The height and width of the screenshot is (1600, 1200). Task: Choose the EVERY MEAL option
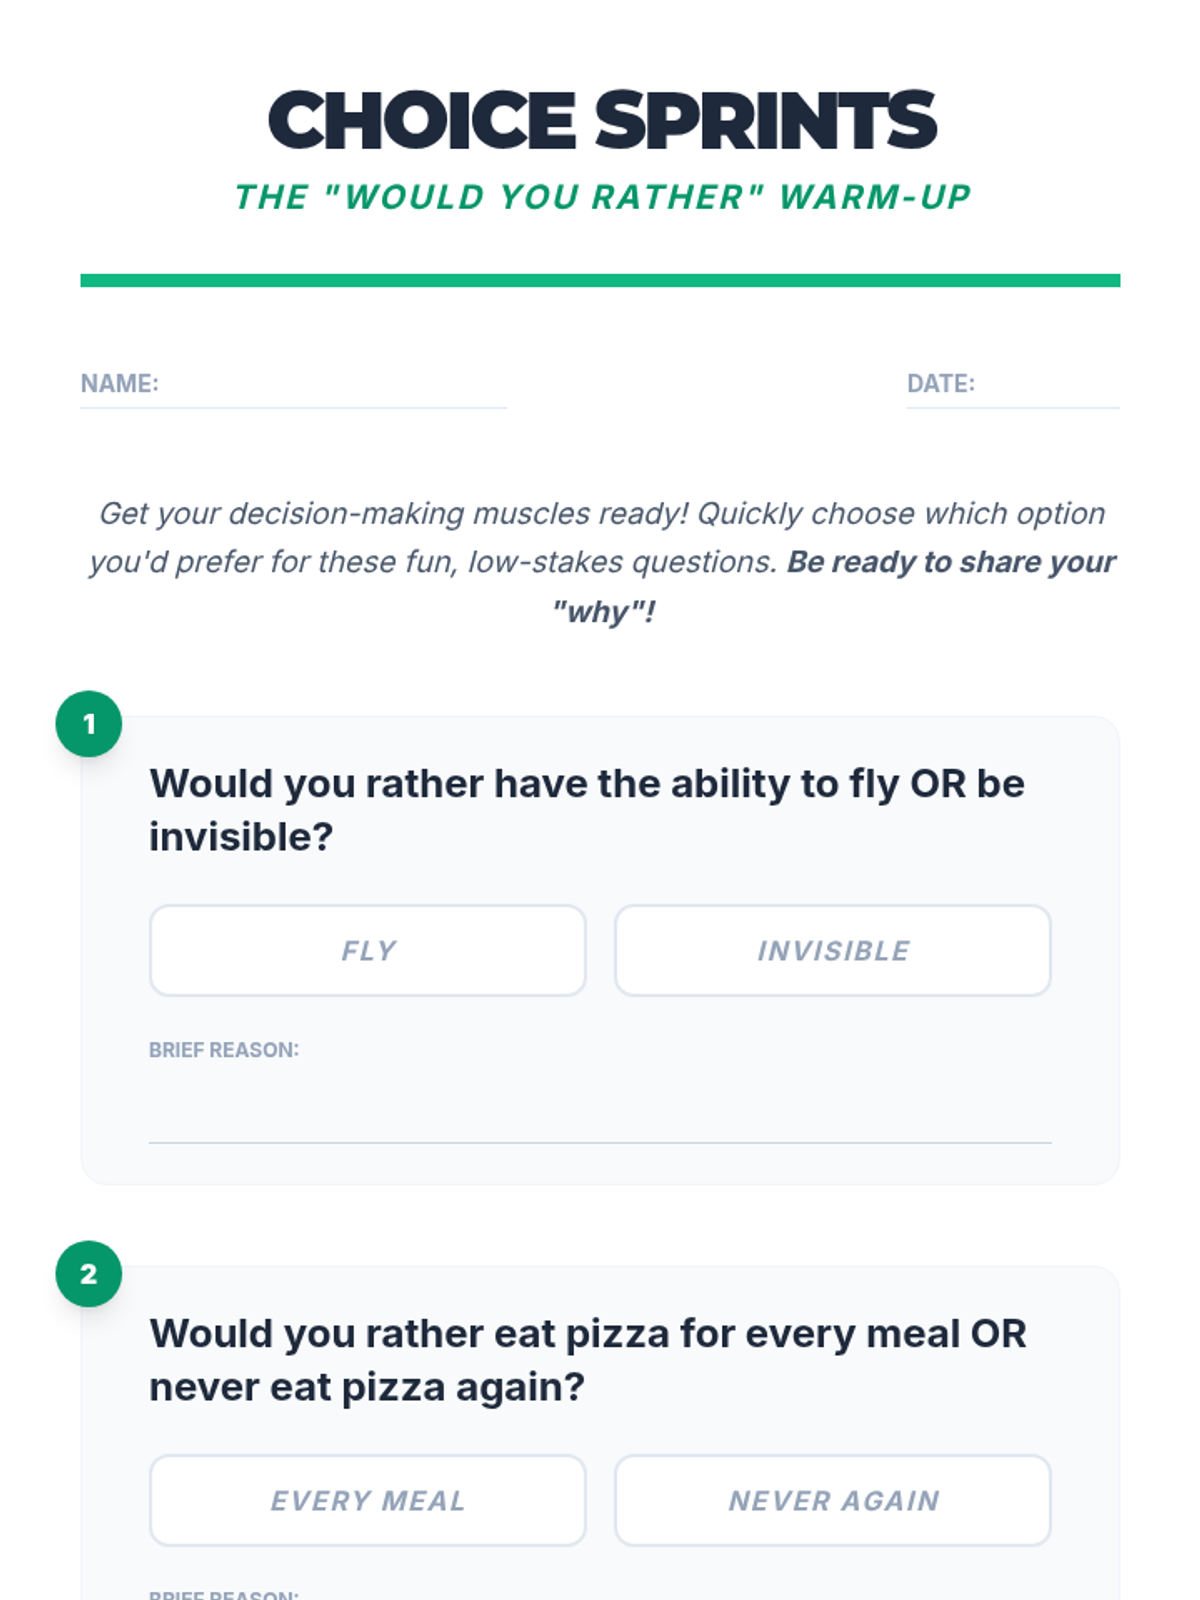368,1501
